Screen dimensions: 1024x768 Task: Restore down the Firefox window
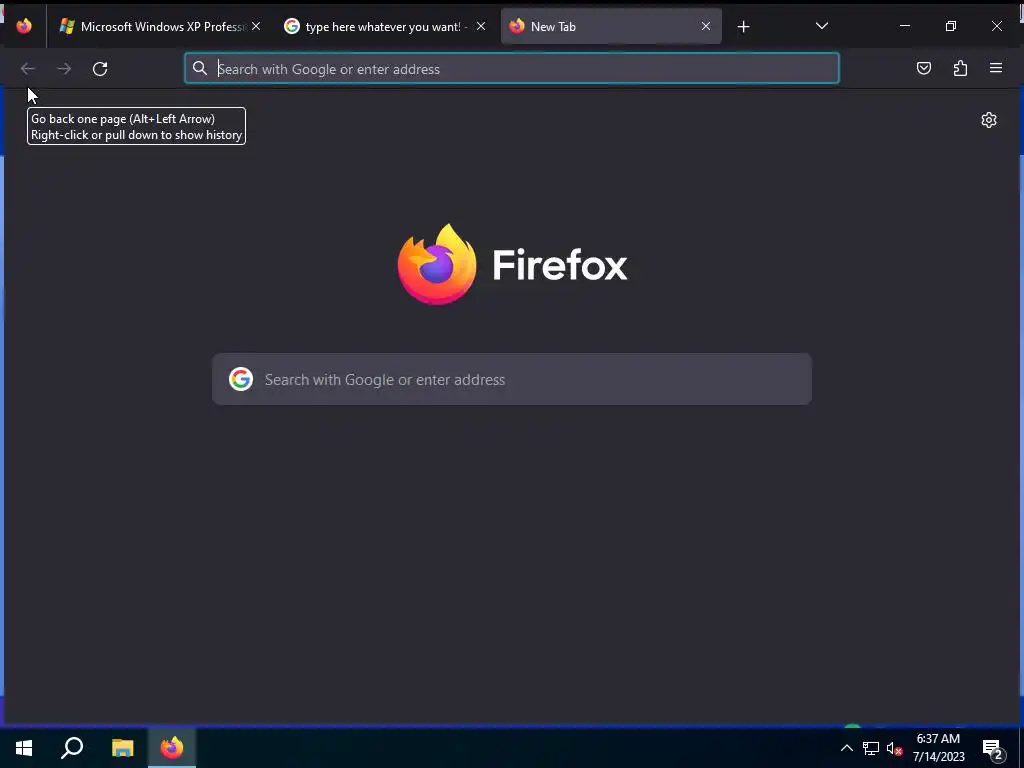coord(951,26)
